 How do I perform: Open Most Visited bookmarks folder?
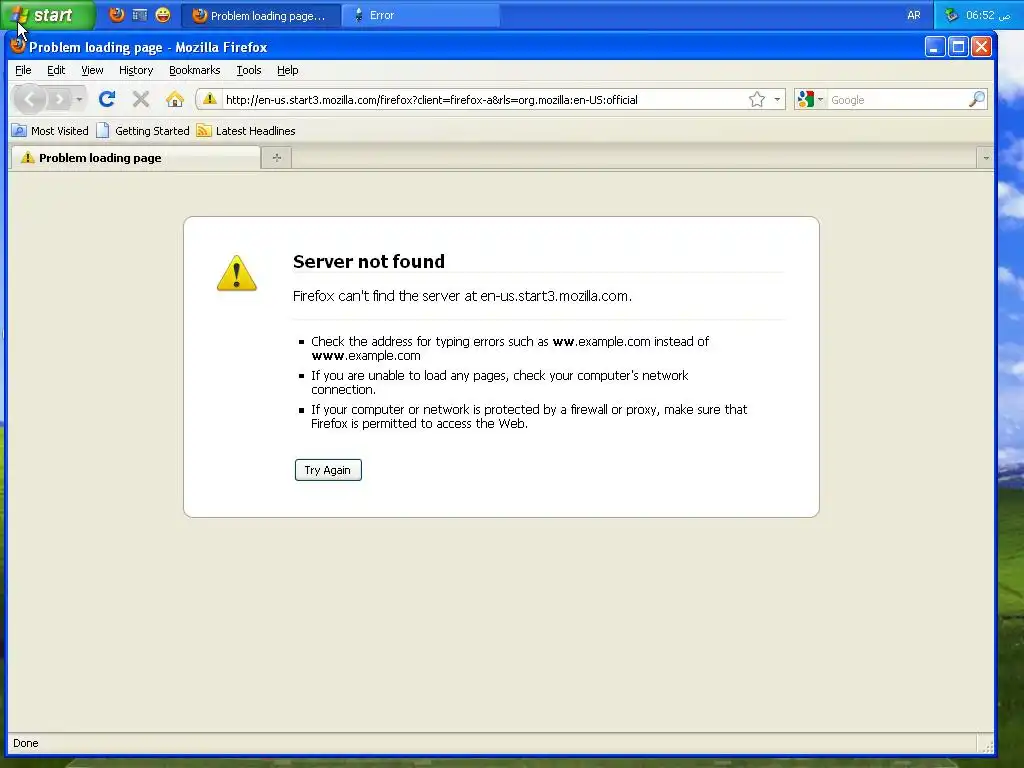[50, 131]
